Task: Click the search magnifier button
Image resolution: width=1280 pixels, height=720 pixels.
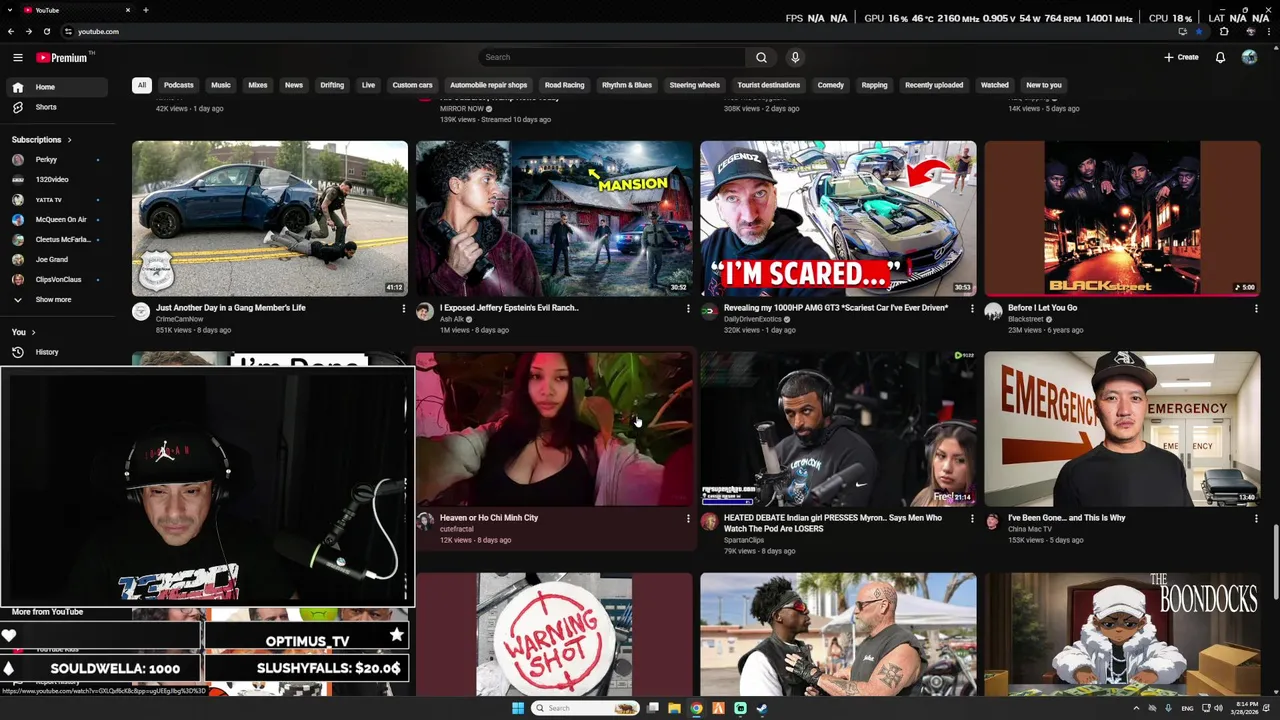Action: [x=761, y=57]
